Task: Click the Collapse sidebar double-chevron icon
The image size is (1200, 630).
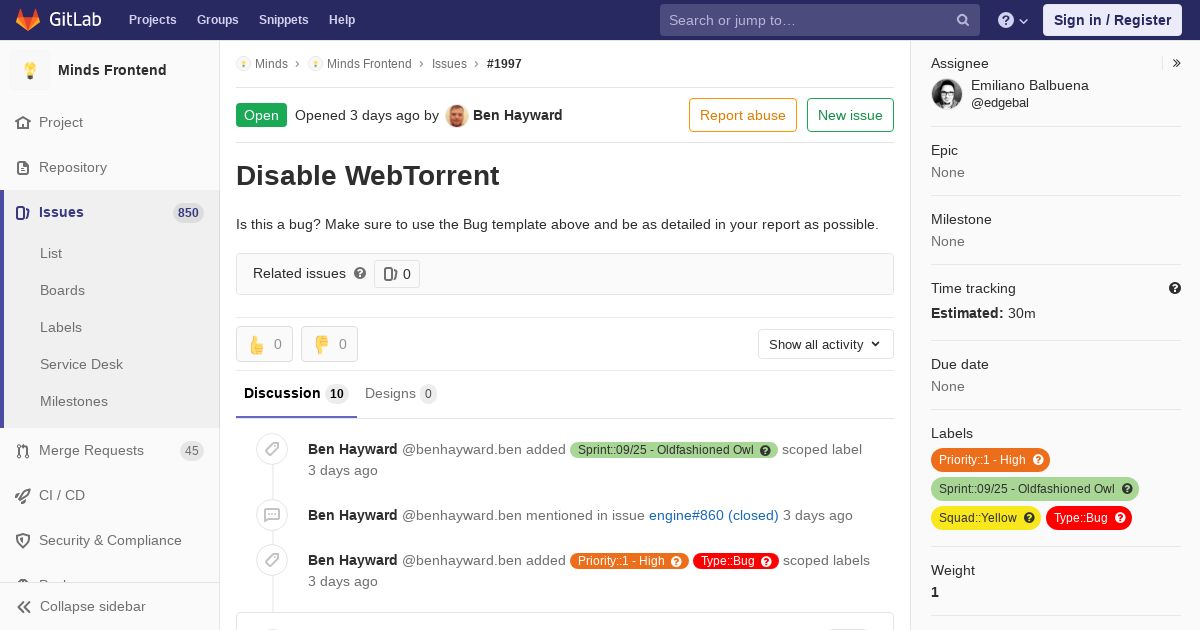Action: 23,606
